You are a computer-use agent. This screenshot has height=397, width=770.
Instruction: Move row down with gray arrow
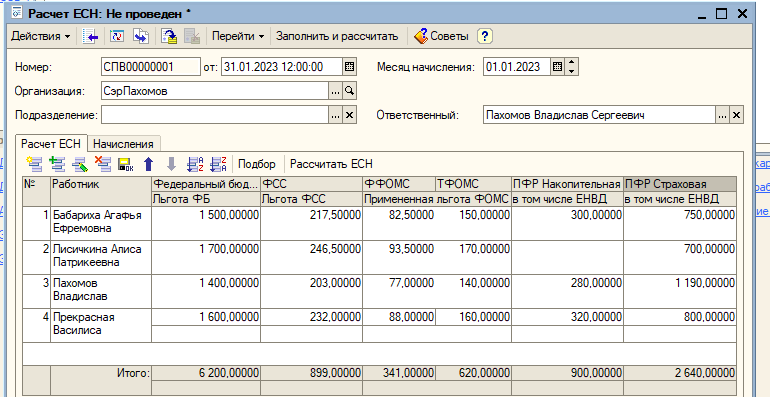click(x=171, y=164)
